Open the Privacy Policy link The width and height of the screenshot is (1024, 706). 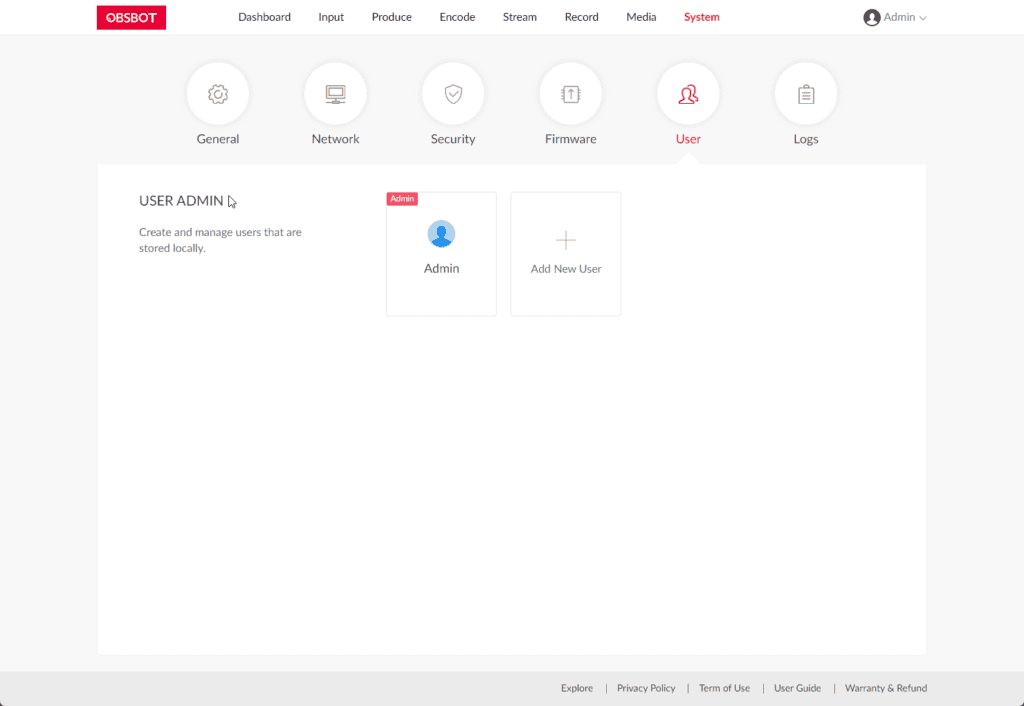(646, 688)
